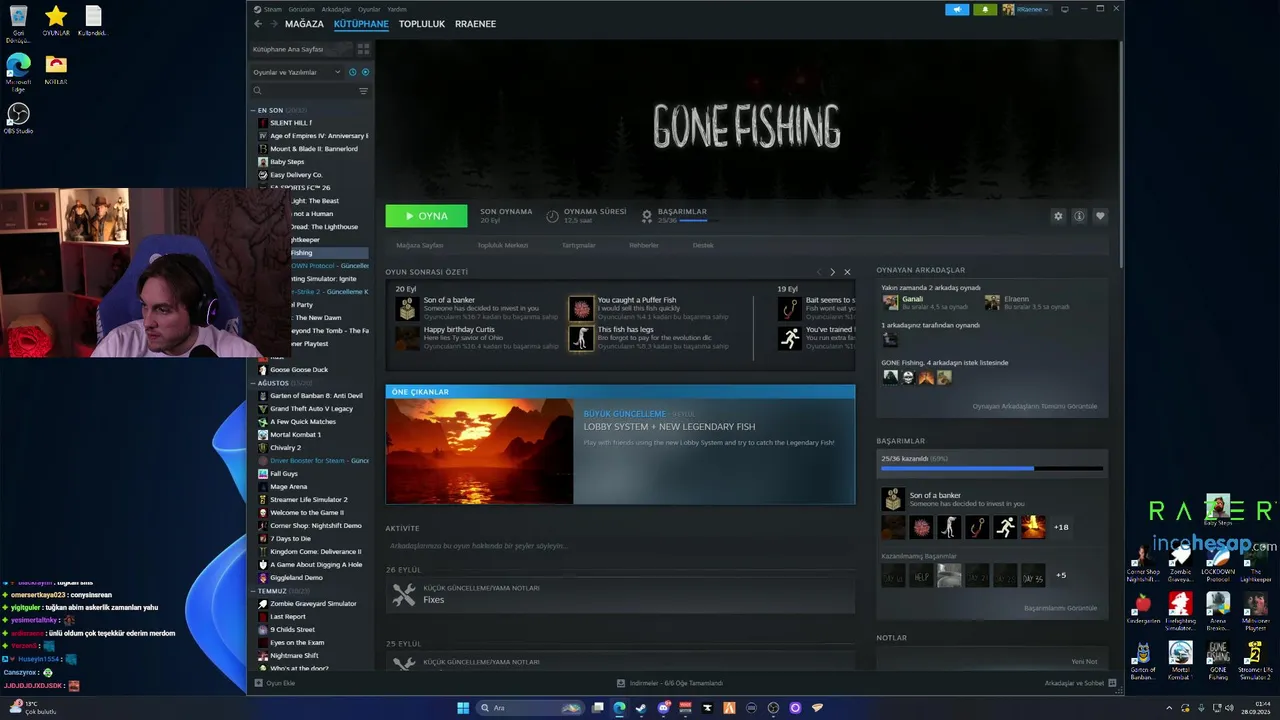Click blue announcements megaphone button
Image resolution: width=1280 pixels, height=720 pixels.
957,9
